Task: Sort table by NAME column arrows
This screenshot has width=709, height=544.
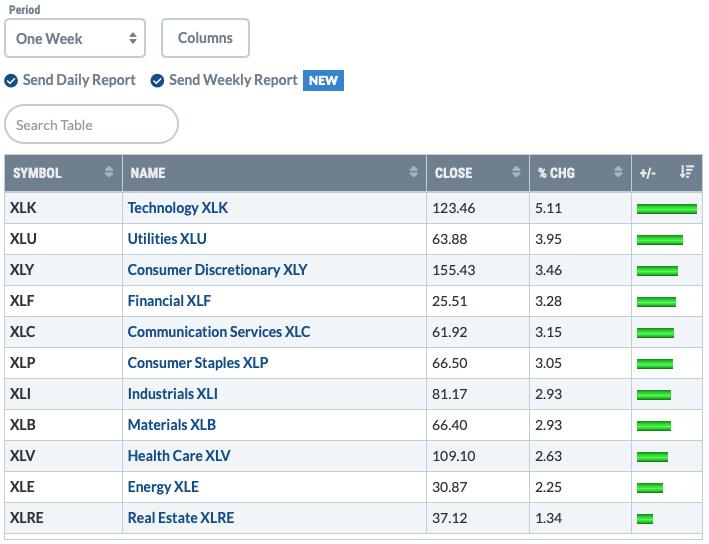Action: pyautogui.click(x=413, y=172)
